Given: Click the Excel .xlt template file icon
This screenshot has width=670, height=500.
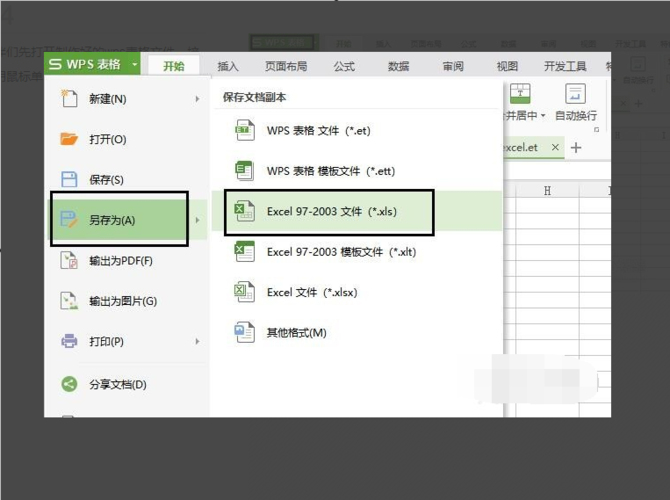Looking at the screenshot, I should click(245, 252).
